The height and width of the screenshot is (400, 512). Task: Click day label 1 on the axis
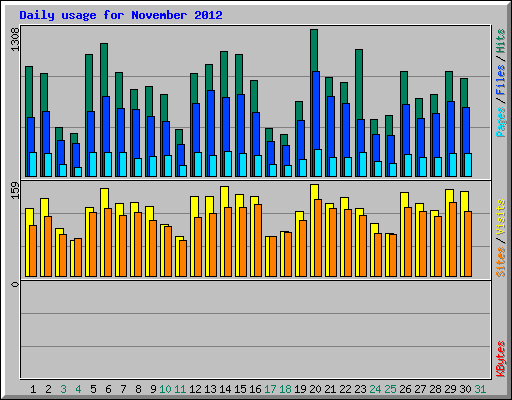(33, 389)
